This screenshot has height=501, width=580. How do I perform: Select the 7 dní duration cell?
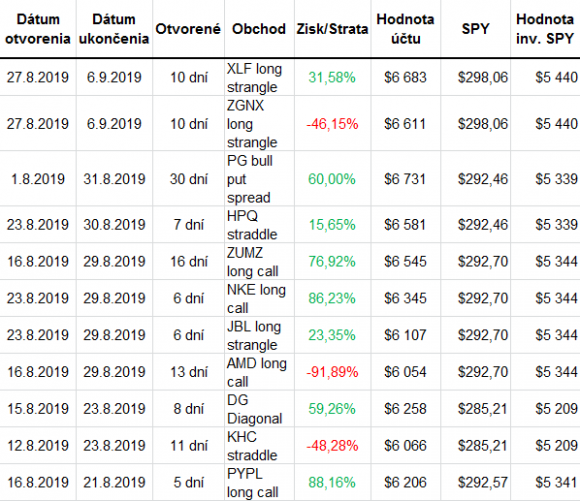tap(189, 225)
